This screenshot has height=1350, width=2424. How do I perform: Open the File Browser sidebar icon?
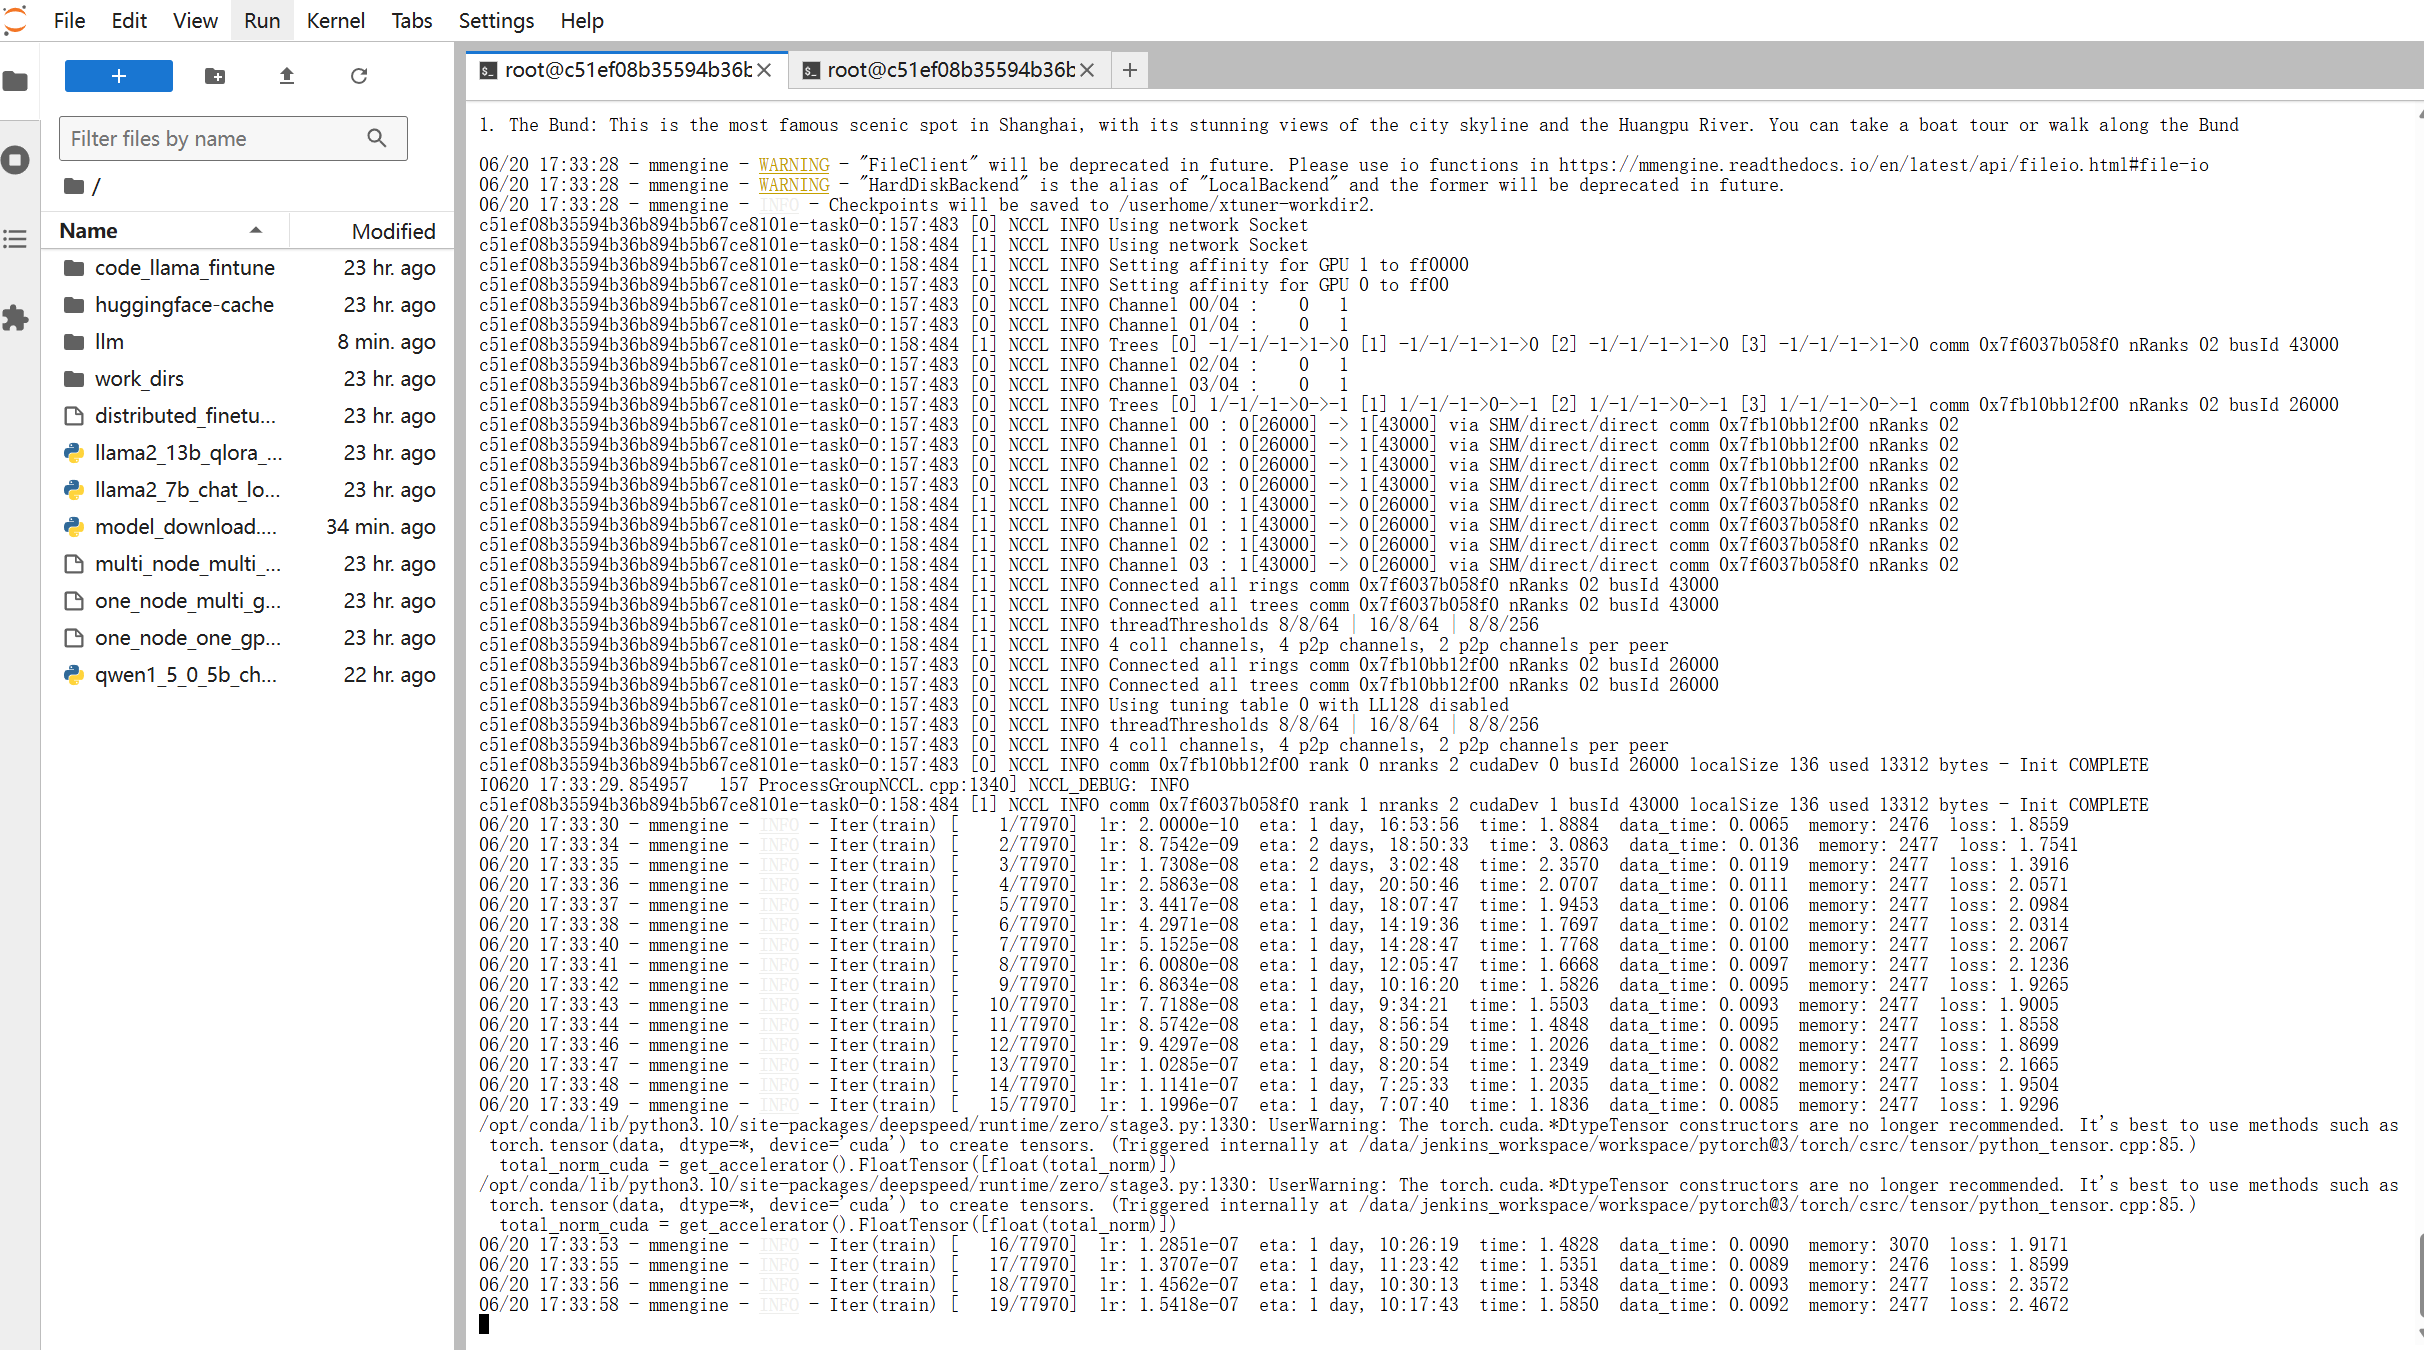[x=16, y=81]
